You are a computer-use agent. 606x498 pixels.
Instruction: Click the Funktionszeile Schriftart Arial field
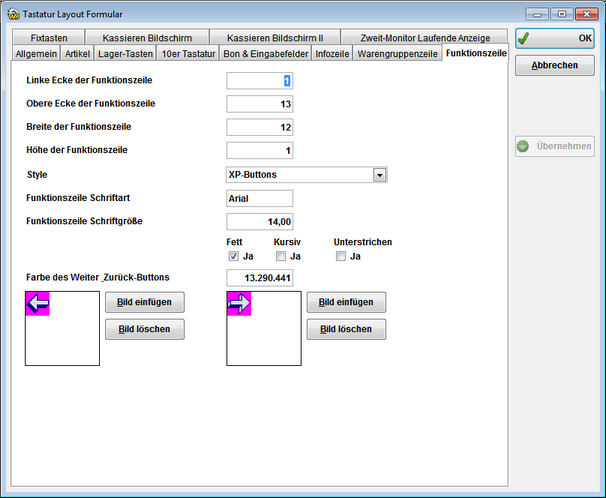pyautogui.click(x=260, y=199)
